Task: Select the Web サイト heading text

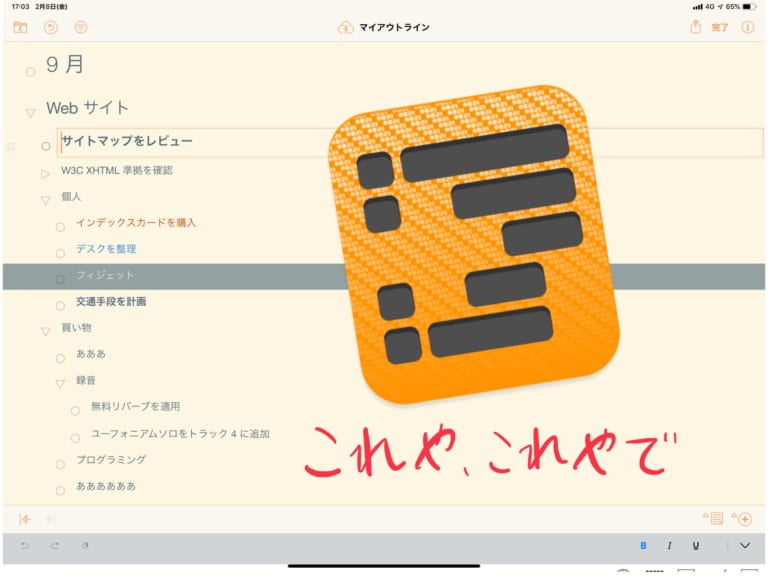Action: (87, 108)
